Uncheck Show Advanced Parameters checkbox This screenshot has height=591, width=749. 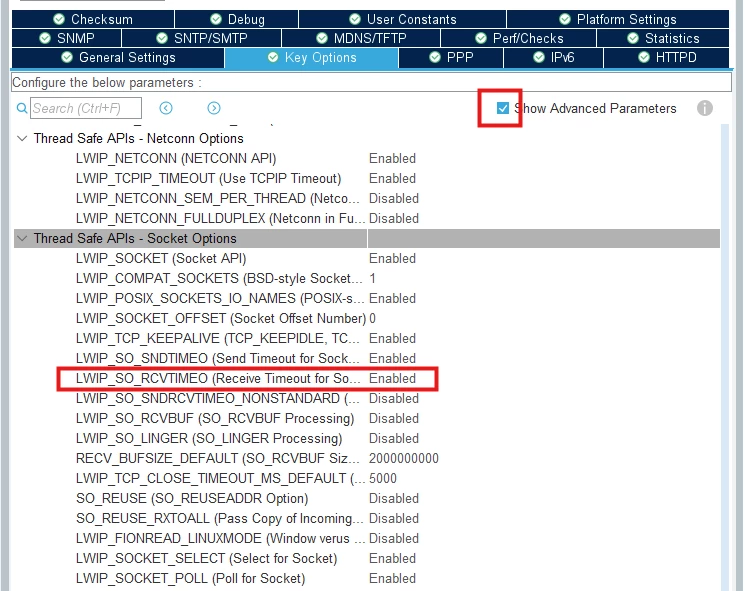[503, 108]
